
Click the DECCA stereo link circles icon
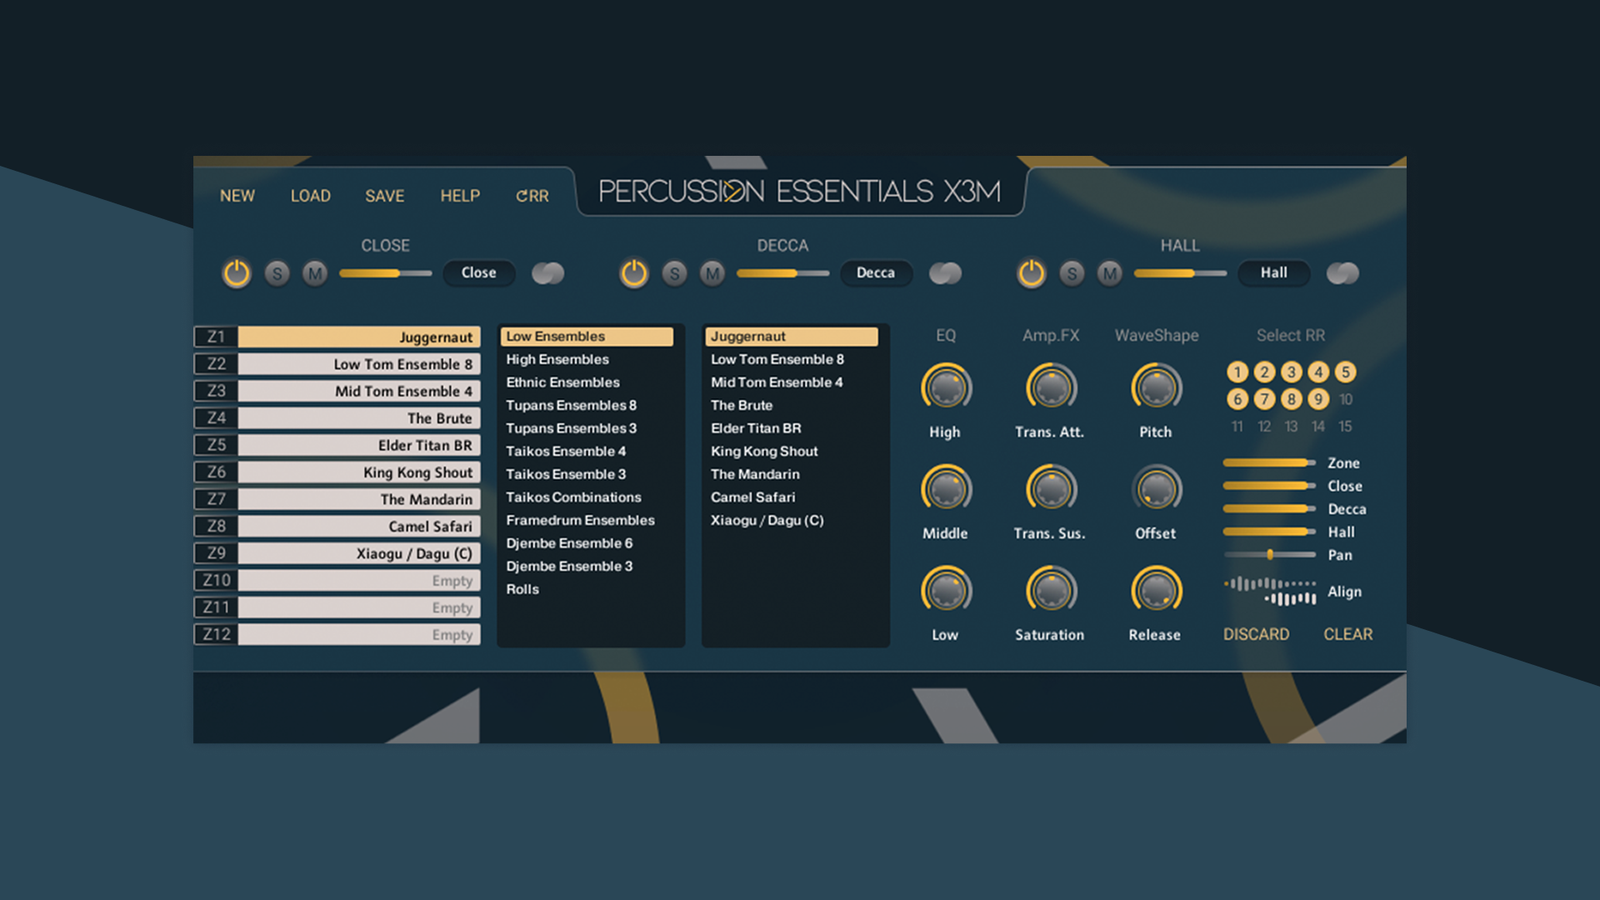tap(945, 273)
